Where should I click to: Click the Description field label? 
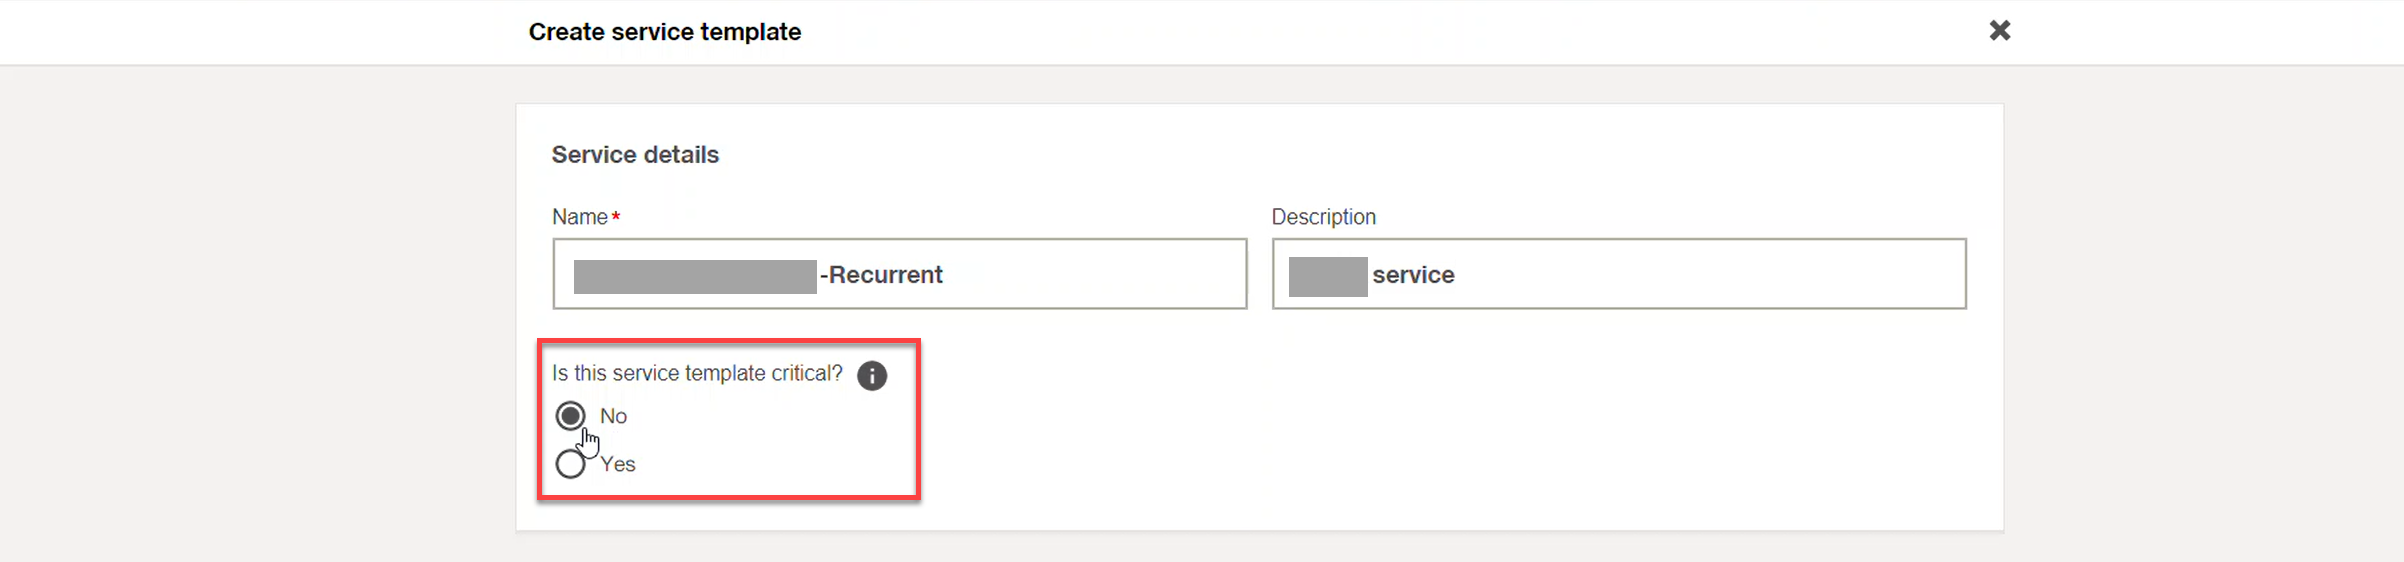coord(1324,217)
